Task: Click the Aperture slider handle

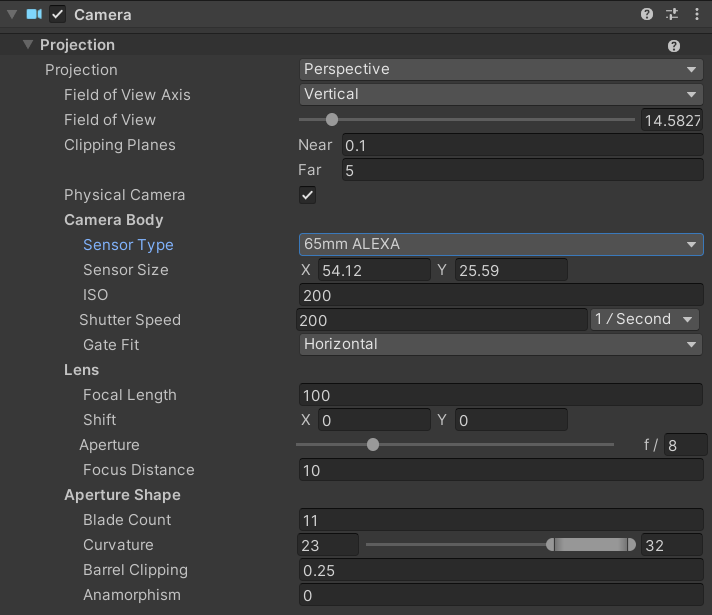Action: pyautogui.click(x=373, y=445)
